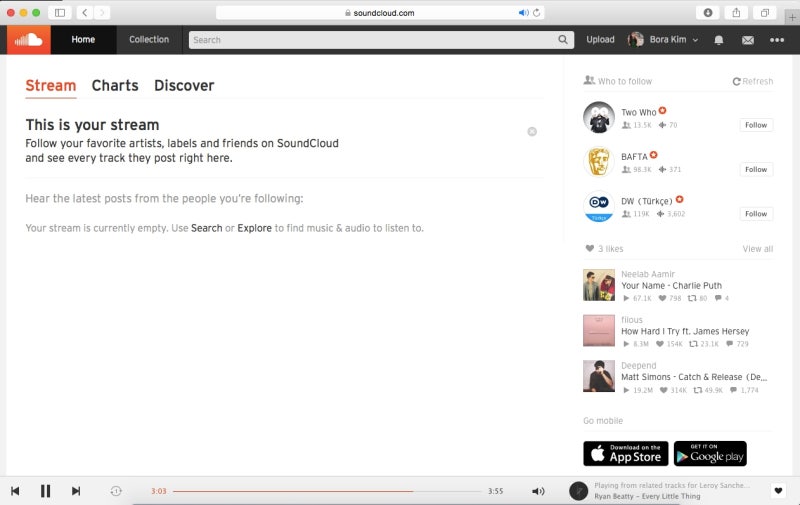Image resolution: width=800 pixels, height=505 pixels.
Task: Open the BAFTA profile name
Action: pyautogui.click(x=634, y=157)
